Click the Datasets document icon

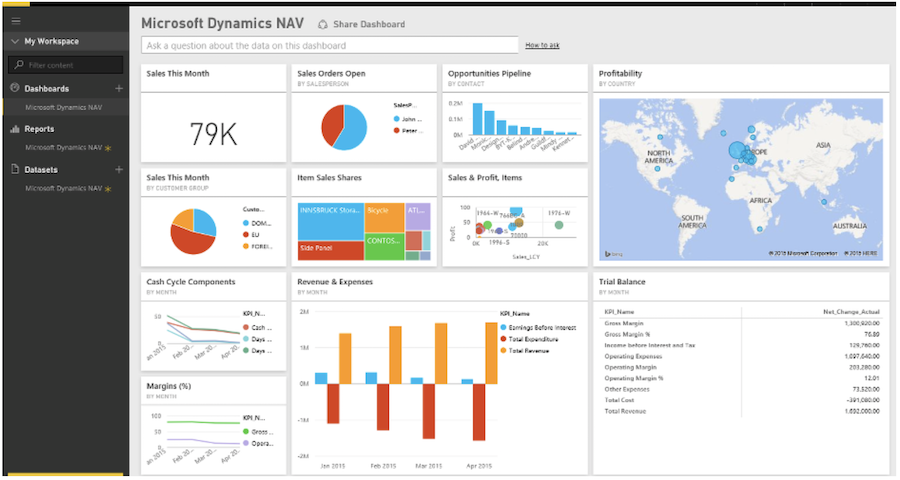[15, 169]
